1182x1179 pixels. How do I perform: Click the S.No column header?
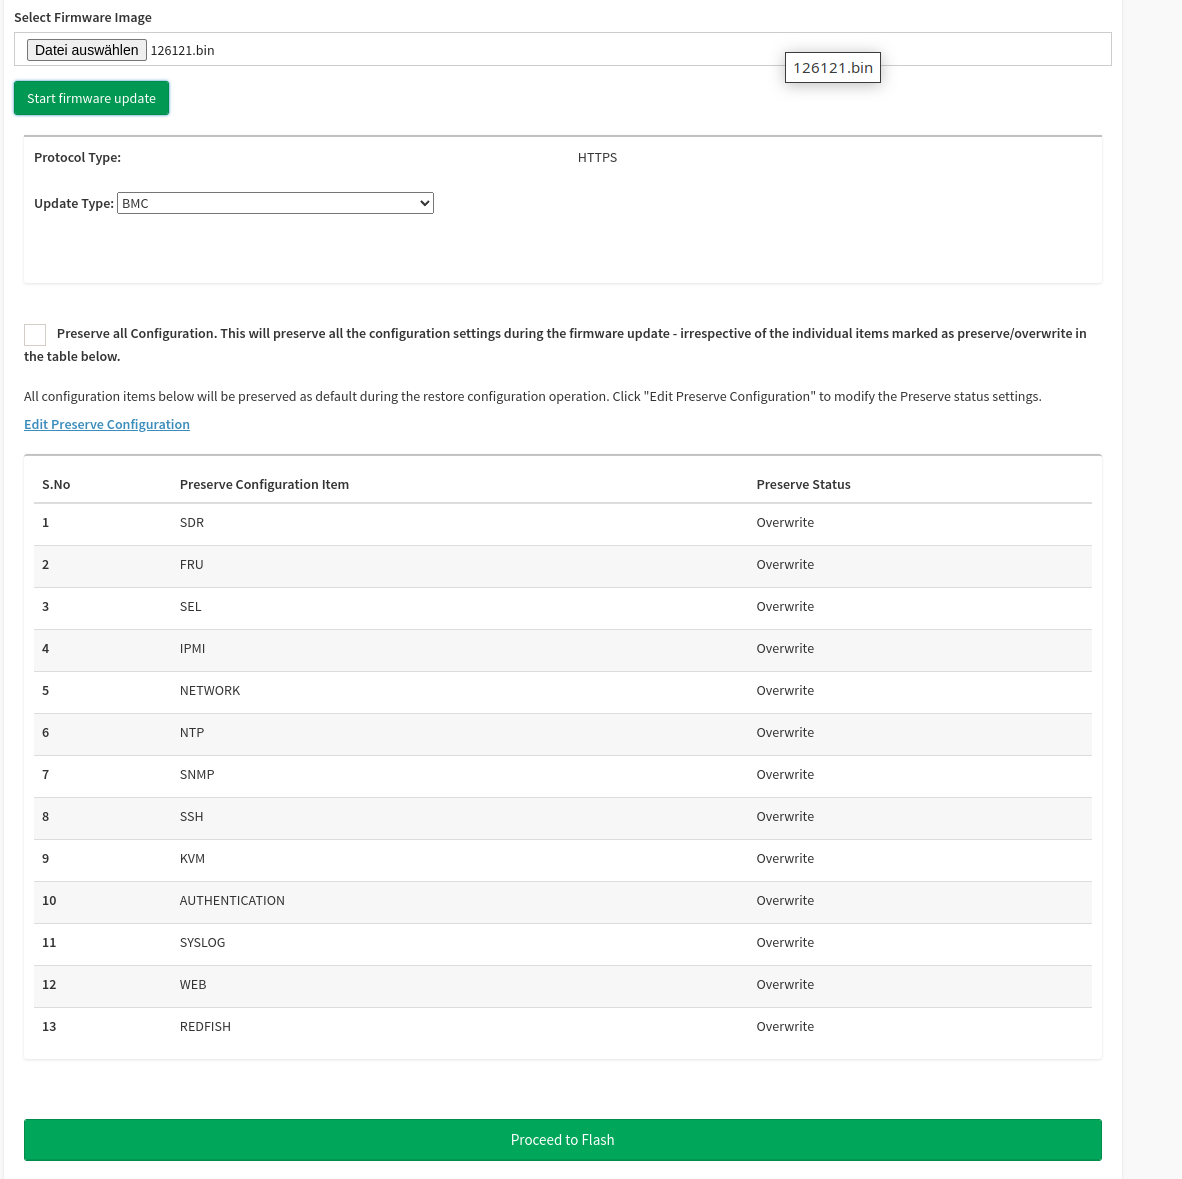[56, 484]
